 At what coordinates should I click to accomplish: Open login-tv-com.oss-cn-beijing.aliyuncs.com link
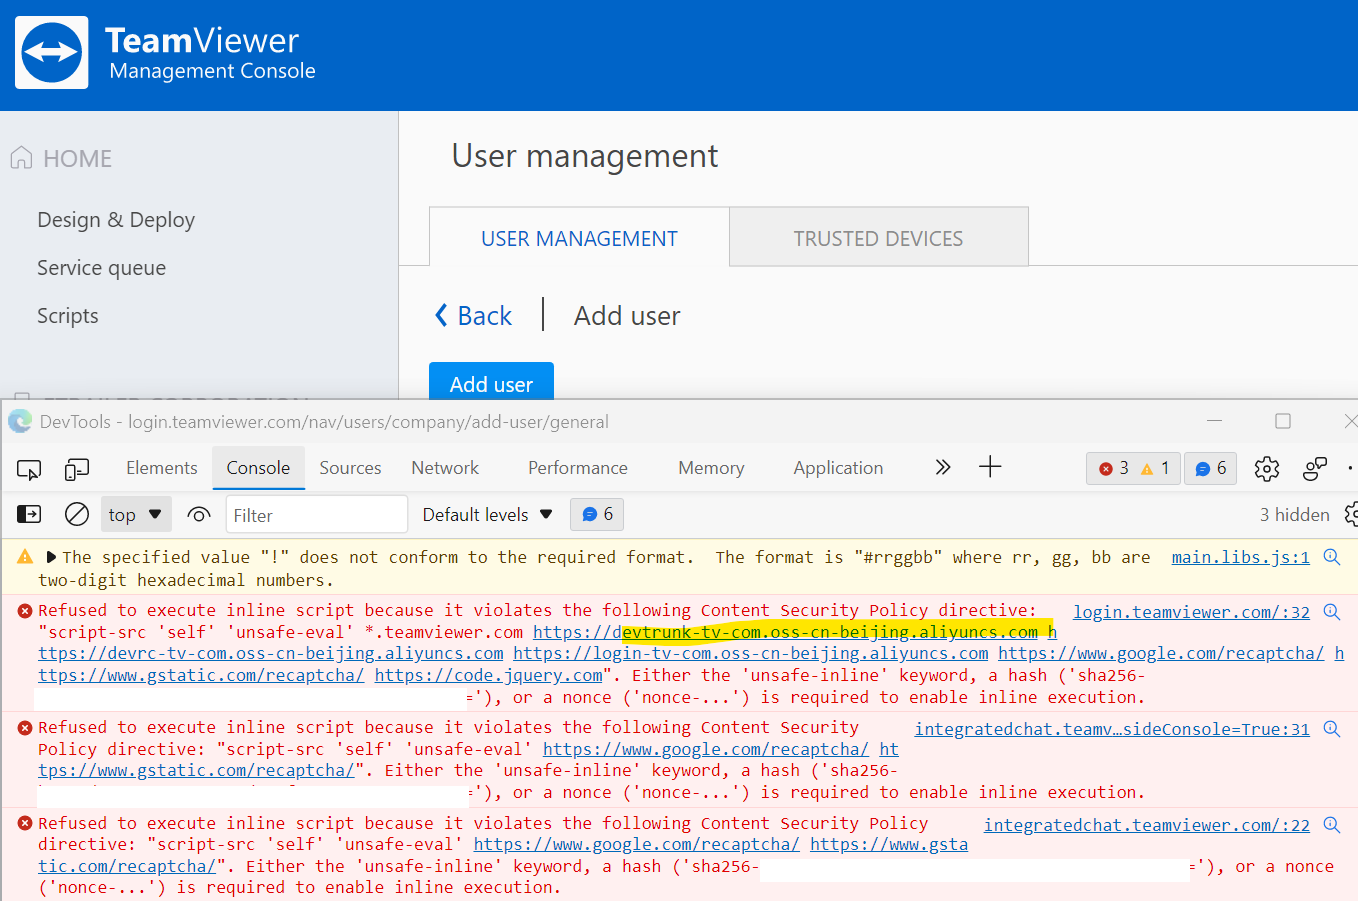(x=751, y=653)
